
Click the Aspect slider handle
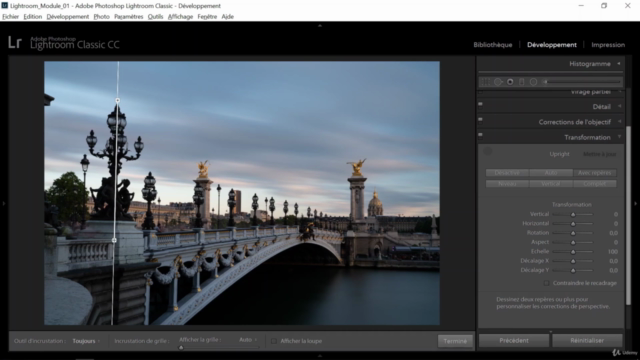[x=573, y=242]
